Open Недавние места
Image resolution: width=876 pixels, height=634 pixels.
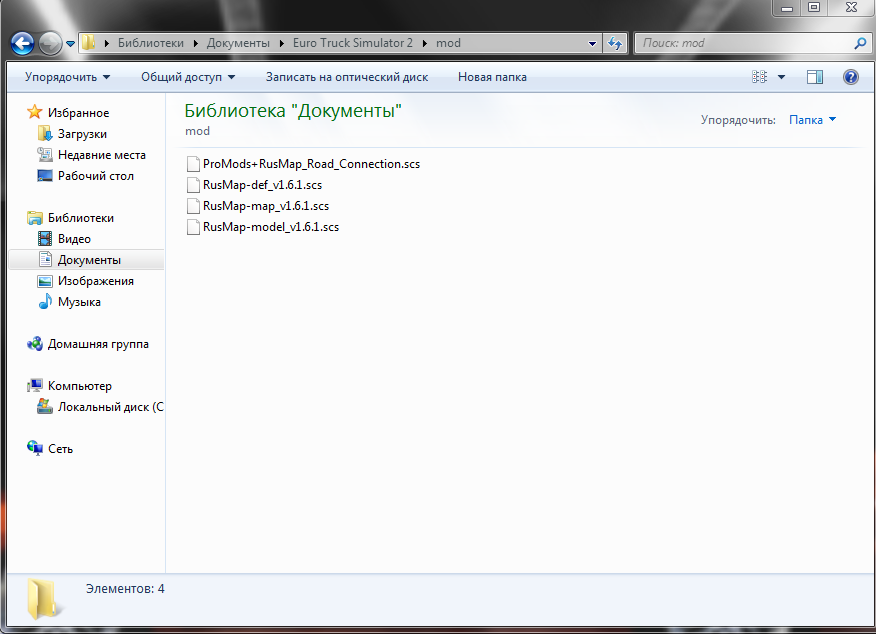coord(102,155)
